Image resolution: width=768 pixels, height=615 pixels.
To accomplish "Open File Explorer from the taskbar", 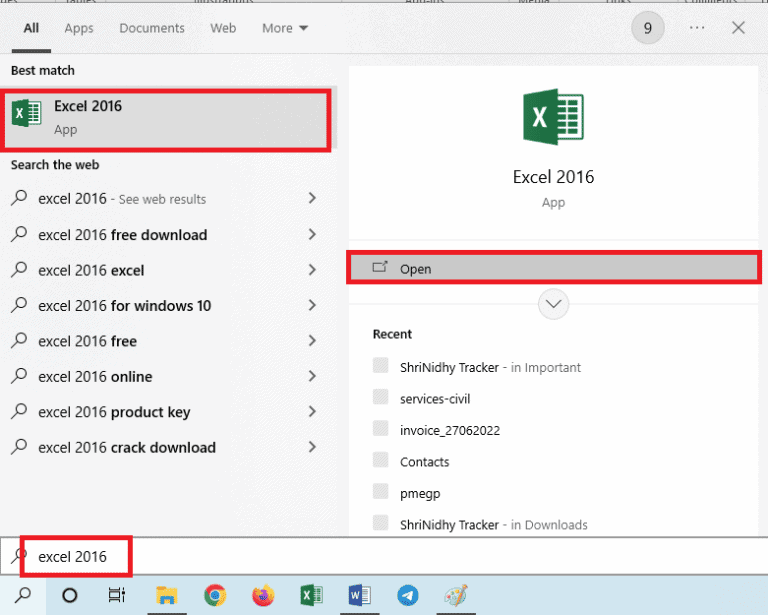I will [167, 595].
